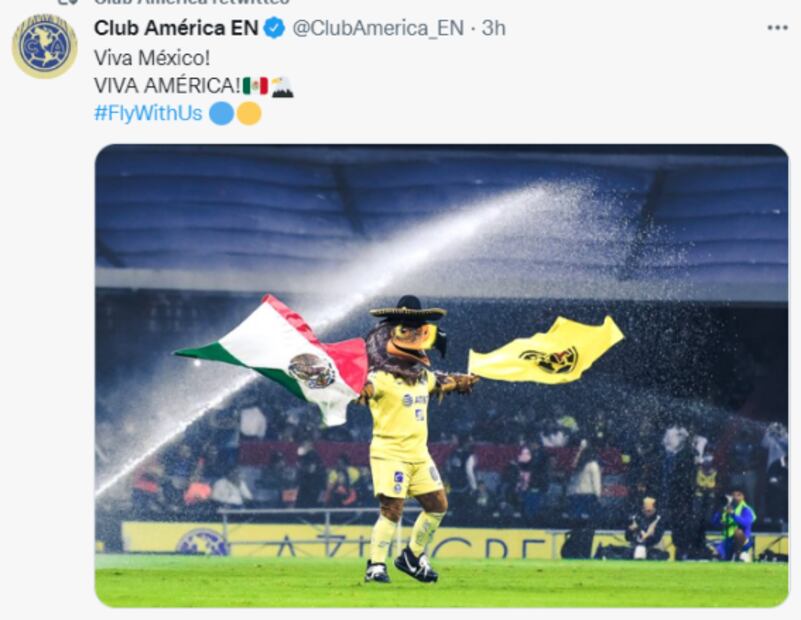801x620 pixels.
Task: Click the yellow América flag in photo
Action: (545, 352)
